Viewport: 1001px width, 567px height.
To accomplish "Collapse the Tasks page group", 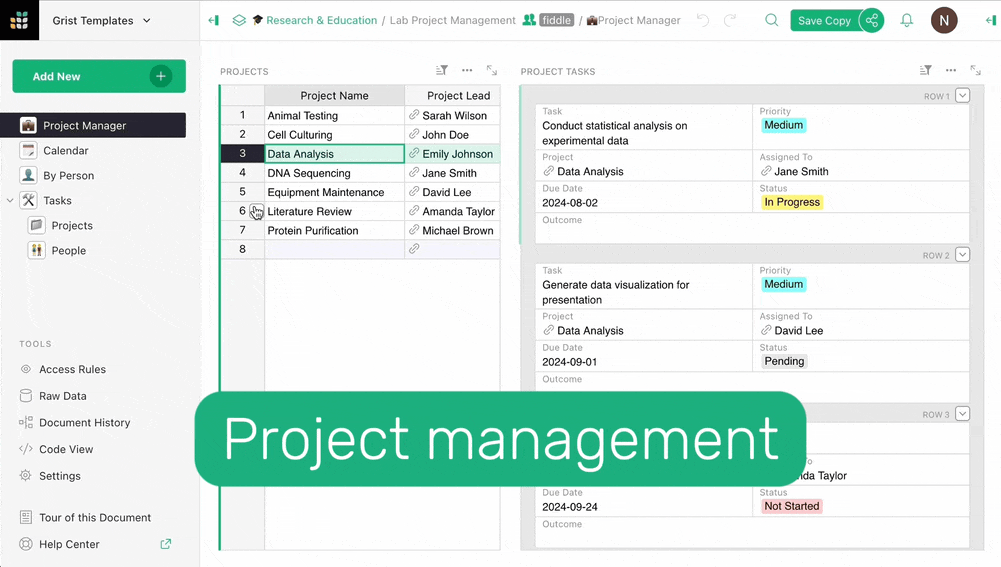I will click(x=10, y=201).
